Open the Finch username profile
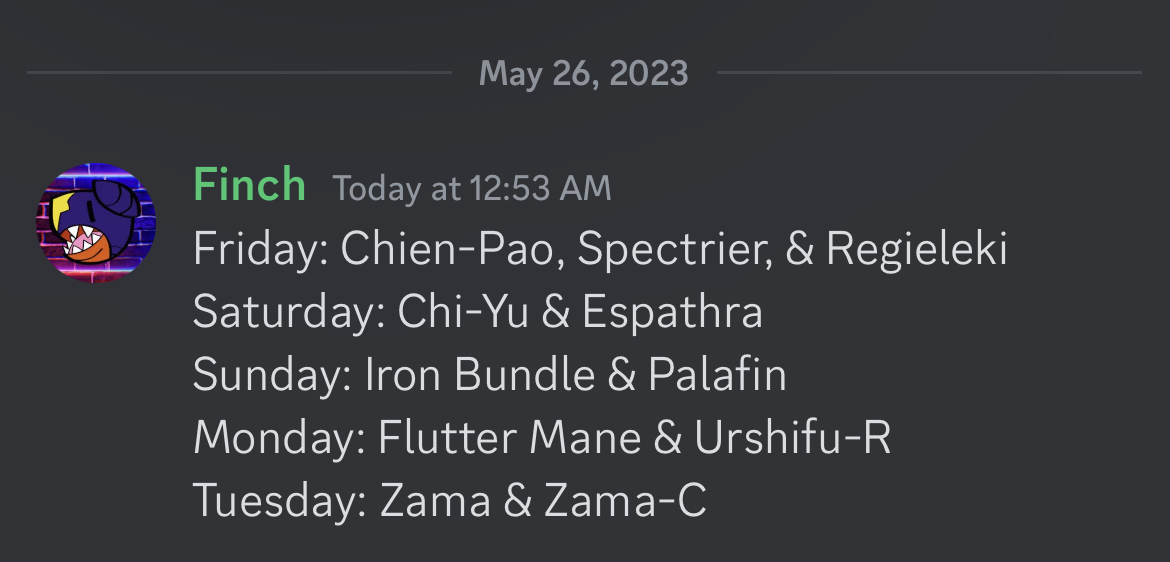This screenshot has width=1170, height=562. click(x=249, y=186)
